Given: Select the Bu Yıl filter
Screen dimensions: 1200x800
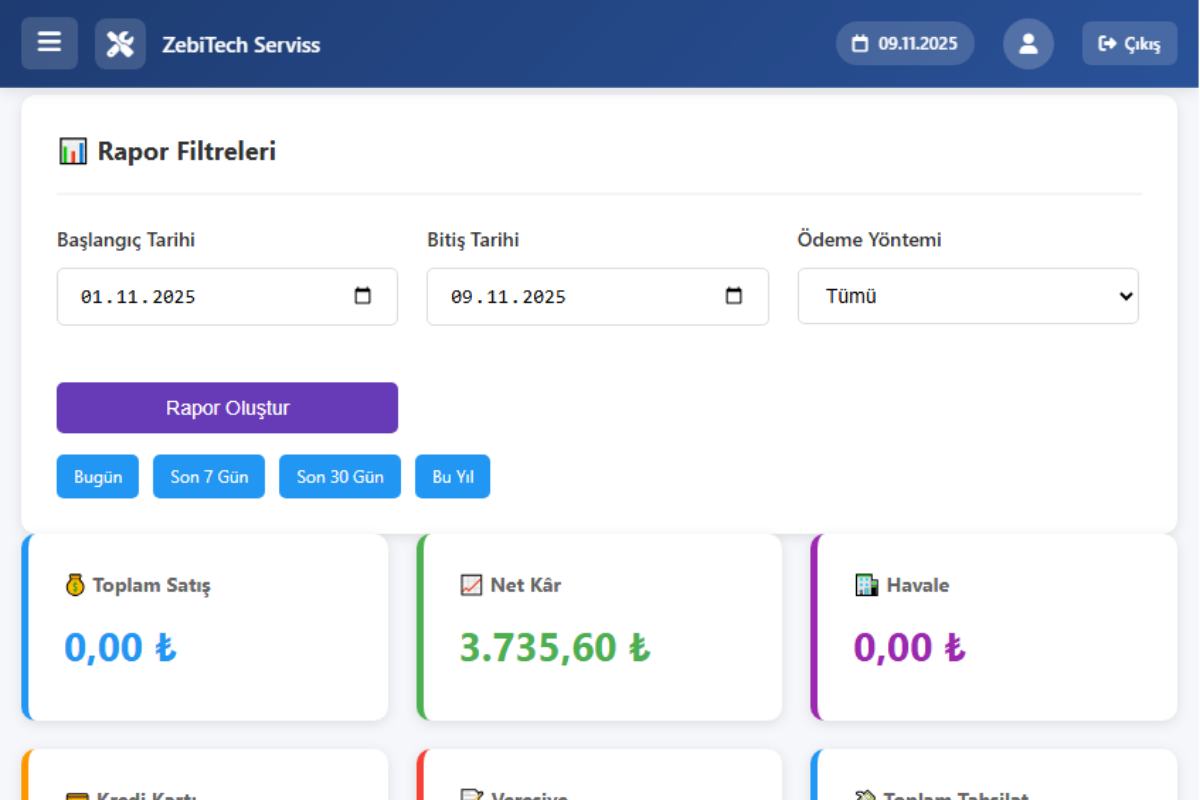Looking at the screenshot, I should pos(453,477).
